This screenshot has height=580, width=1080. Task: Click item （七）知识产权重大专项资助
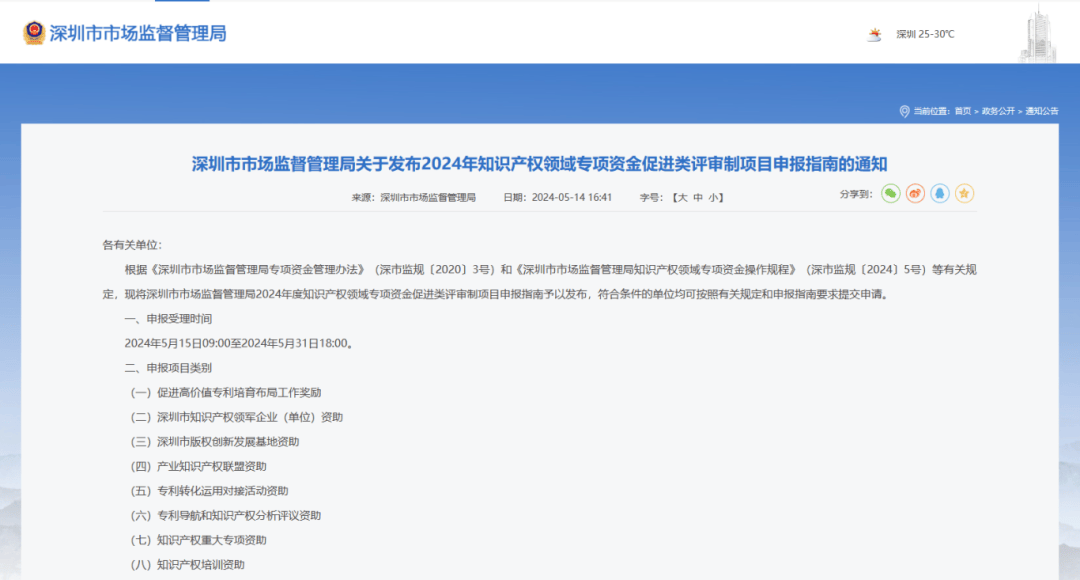click(198, 541)
